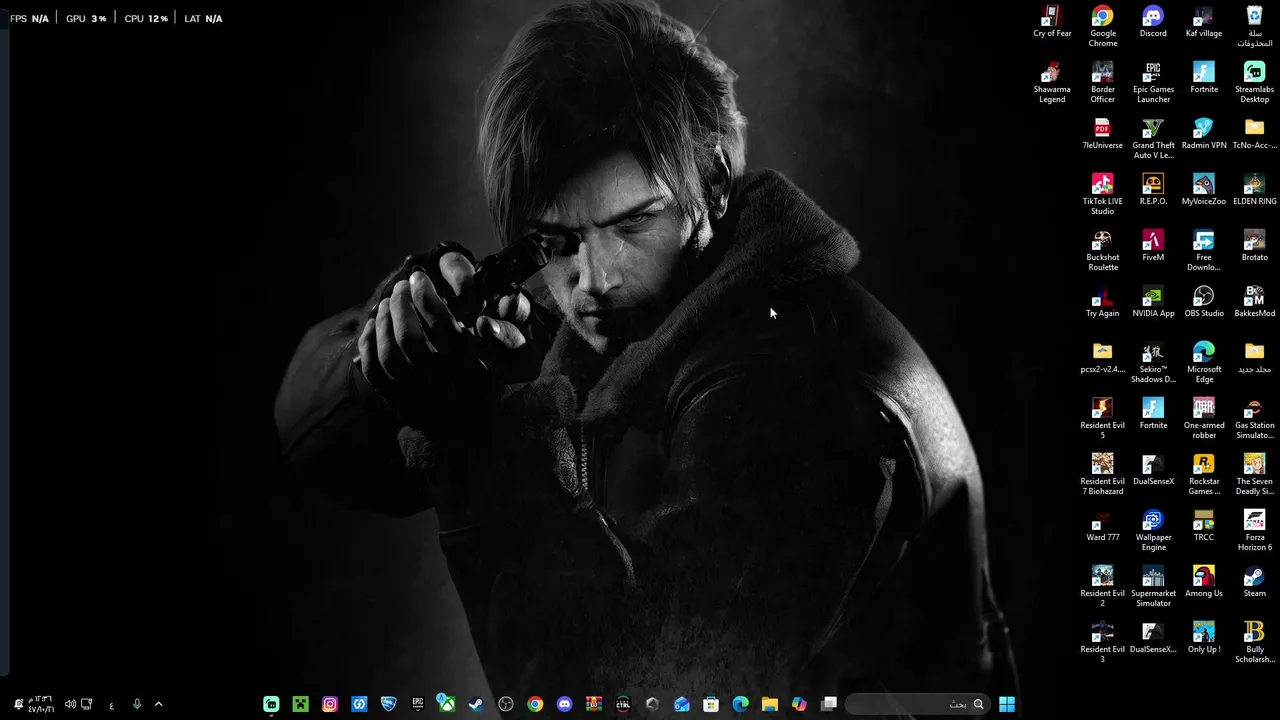
Task: Open Free Download Manager shortcut
Action: click(1203, 251)
